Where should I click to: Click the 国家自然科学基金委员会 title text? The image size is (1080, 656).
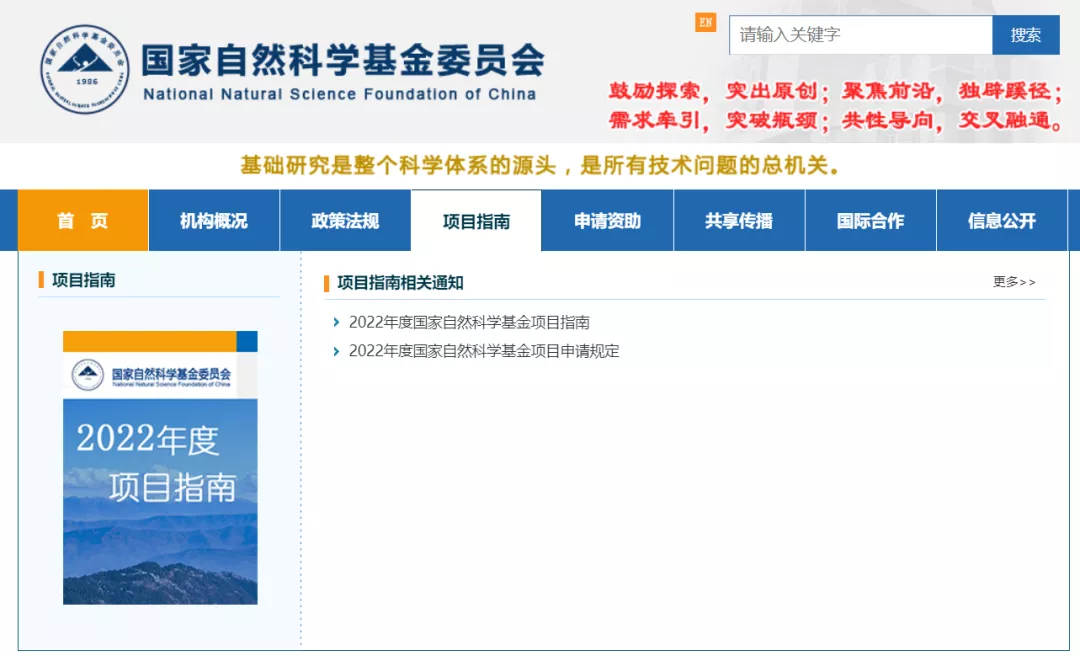(x=342, y=60)
